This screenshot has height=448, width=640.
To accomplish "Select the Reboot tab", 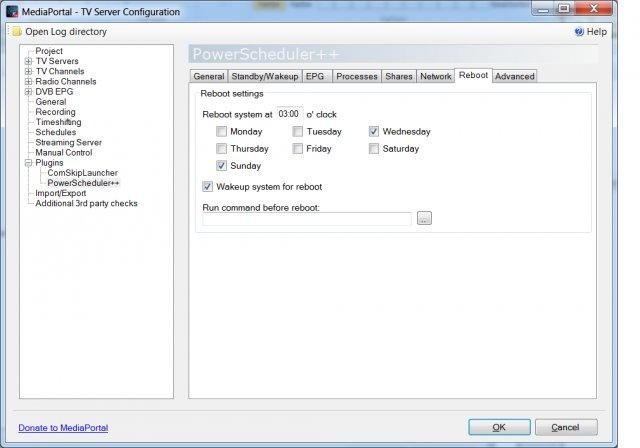I will [x=473, y=75].
